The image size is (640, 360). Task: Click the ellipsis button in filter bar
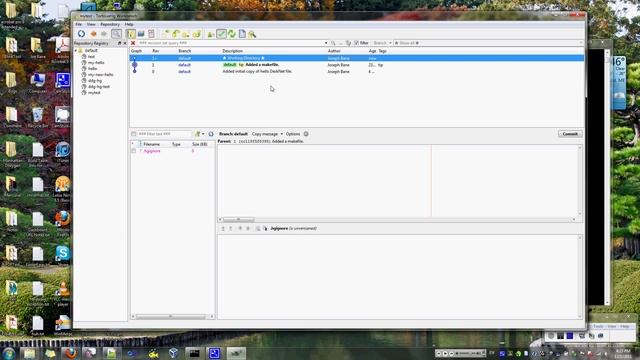[341, 43]
